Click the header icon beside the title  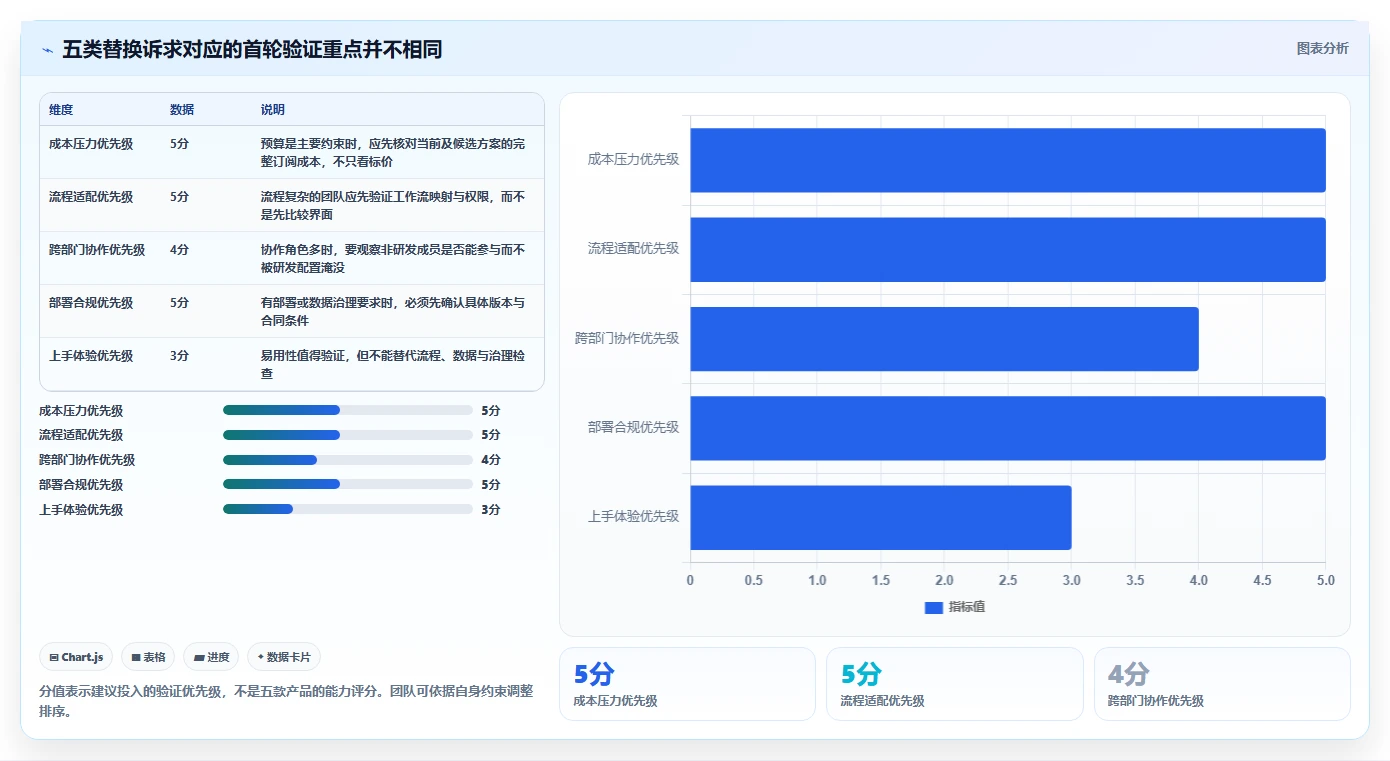(x=48, y=50)
